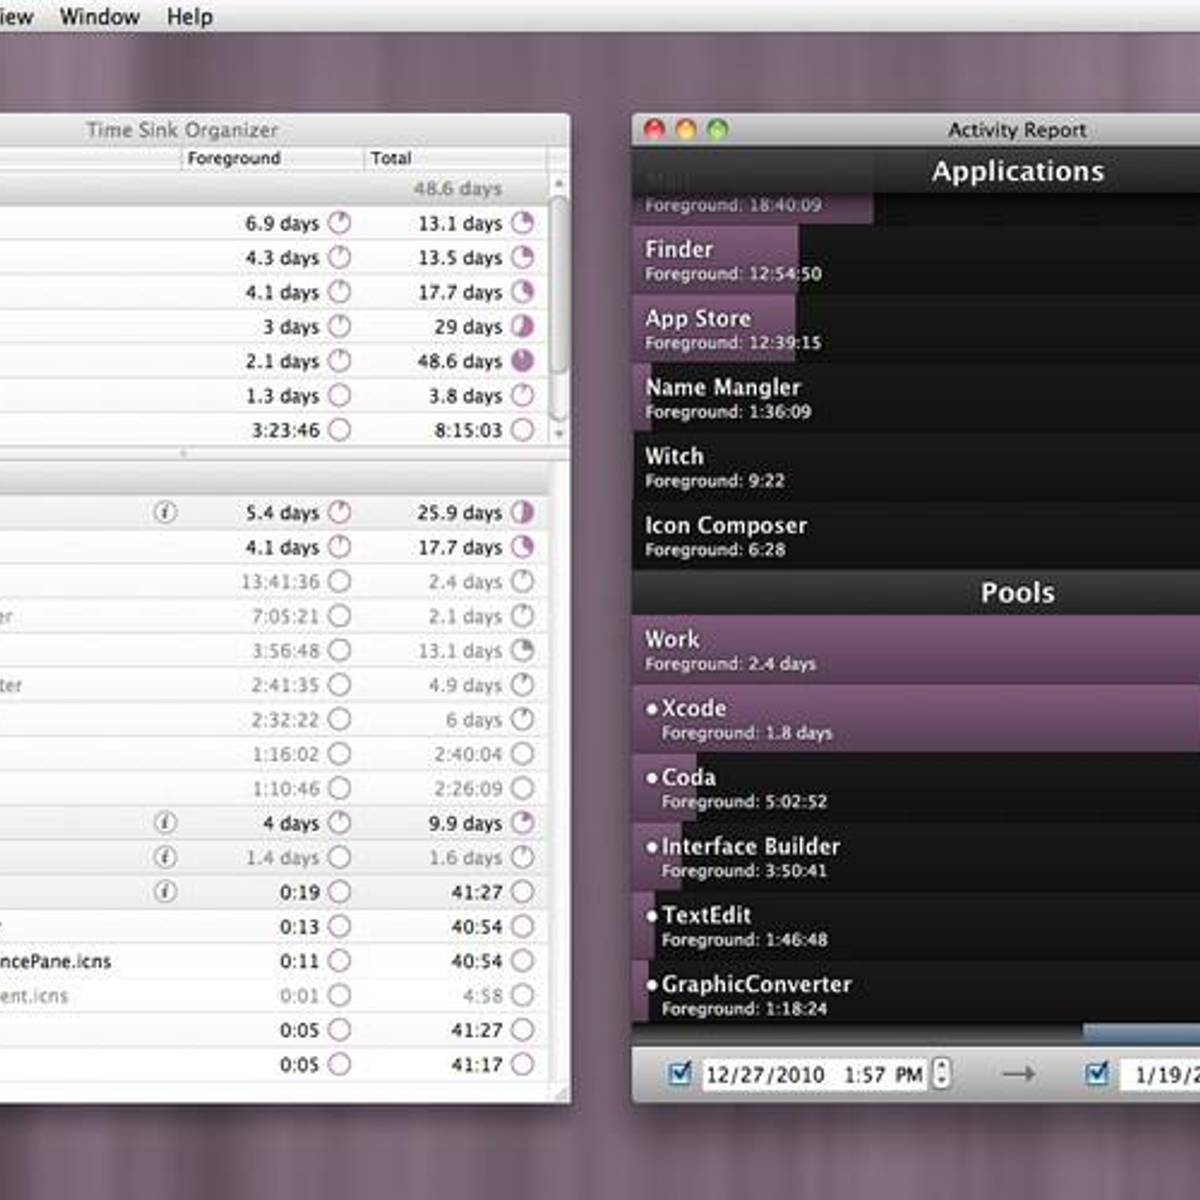Click the pie icon beside 4.9 days
The width and height of the screenshot is (1200, 1200).
pyautogui.click(x=523, y=685)
